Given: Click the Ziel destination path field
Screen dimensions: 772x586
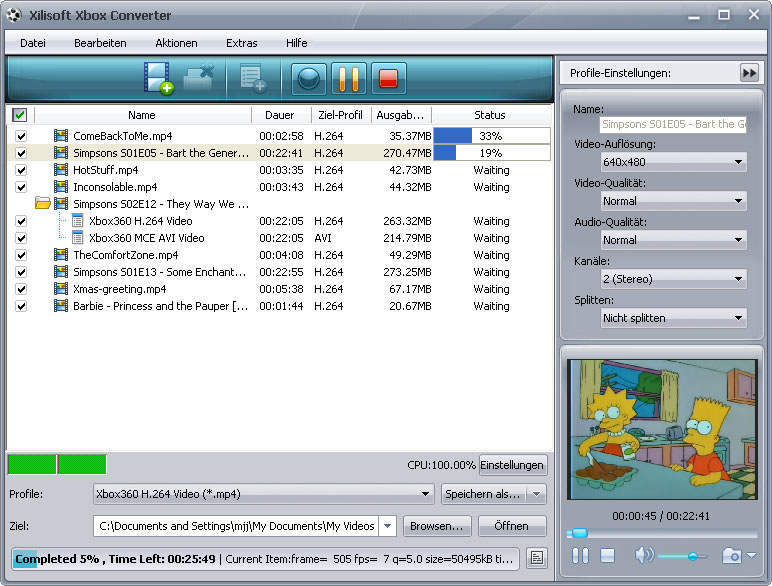Looking at the screenshot, I should (236, 526).
